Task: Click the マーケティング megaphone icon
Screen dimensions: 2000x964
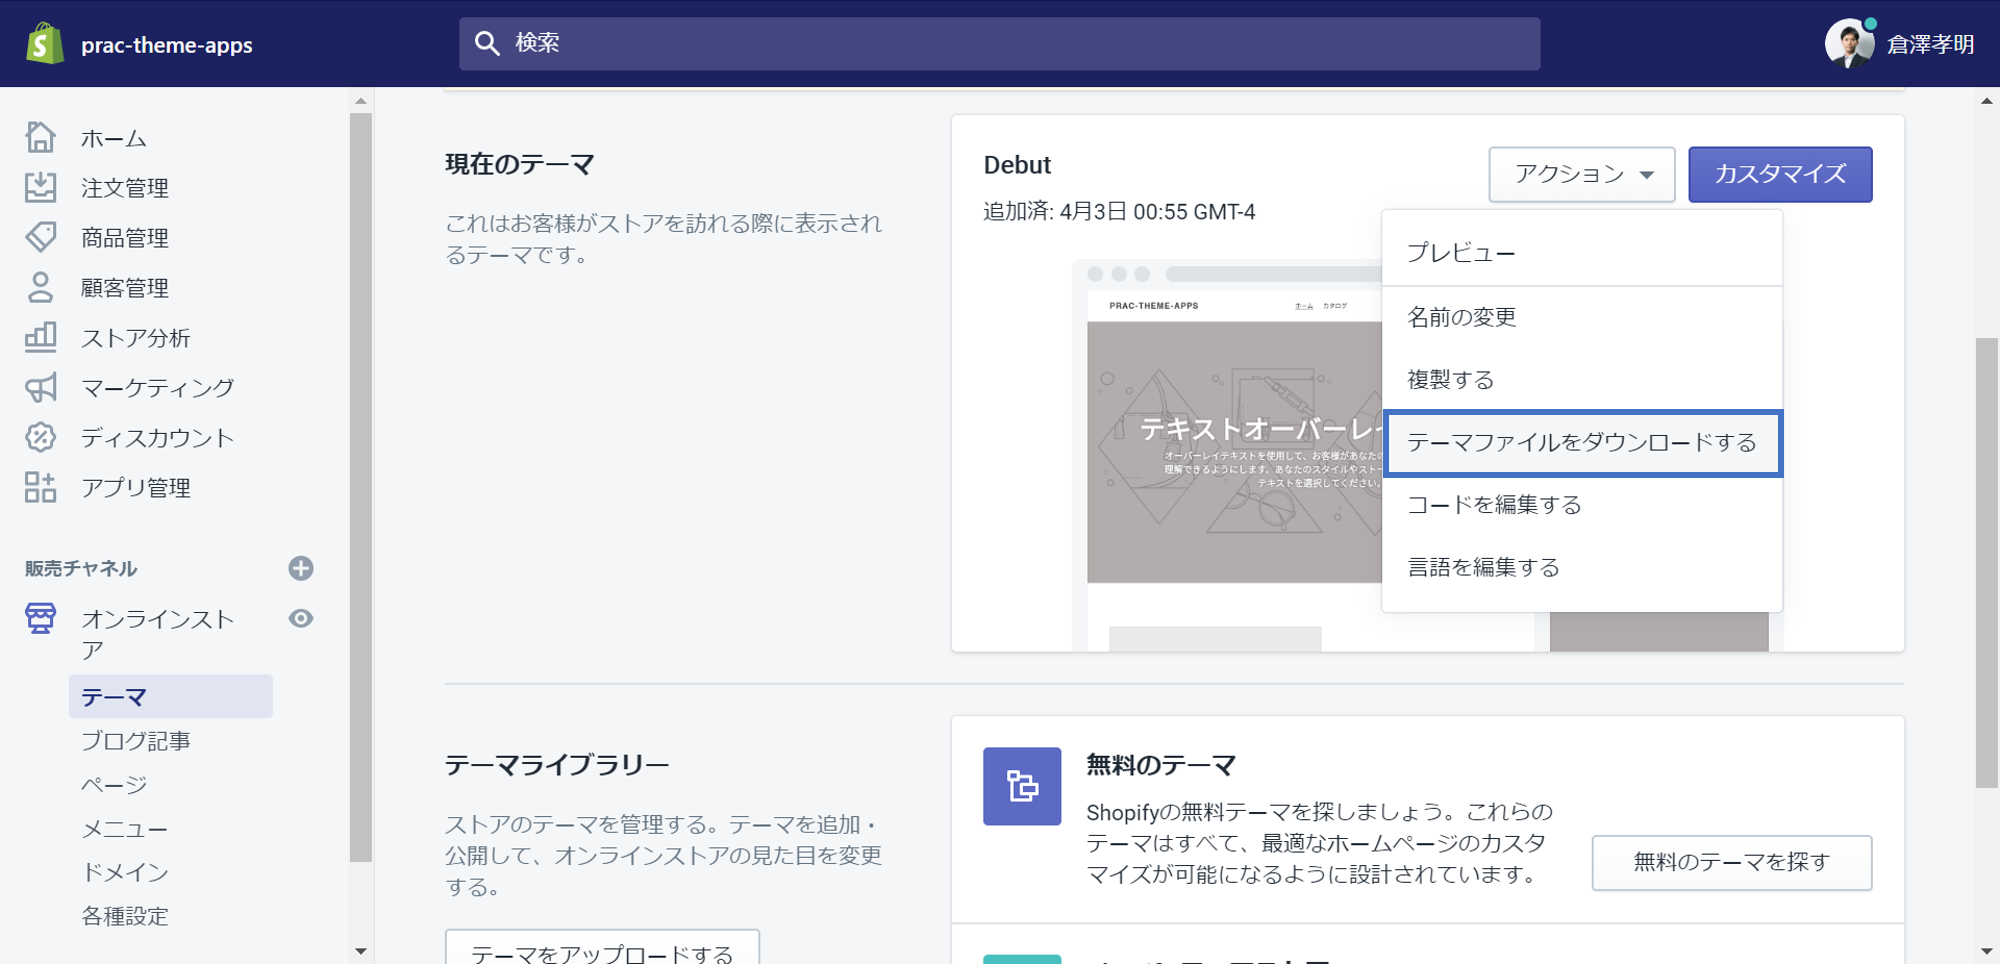Action: [41, 388]
